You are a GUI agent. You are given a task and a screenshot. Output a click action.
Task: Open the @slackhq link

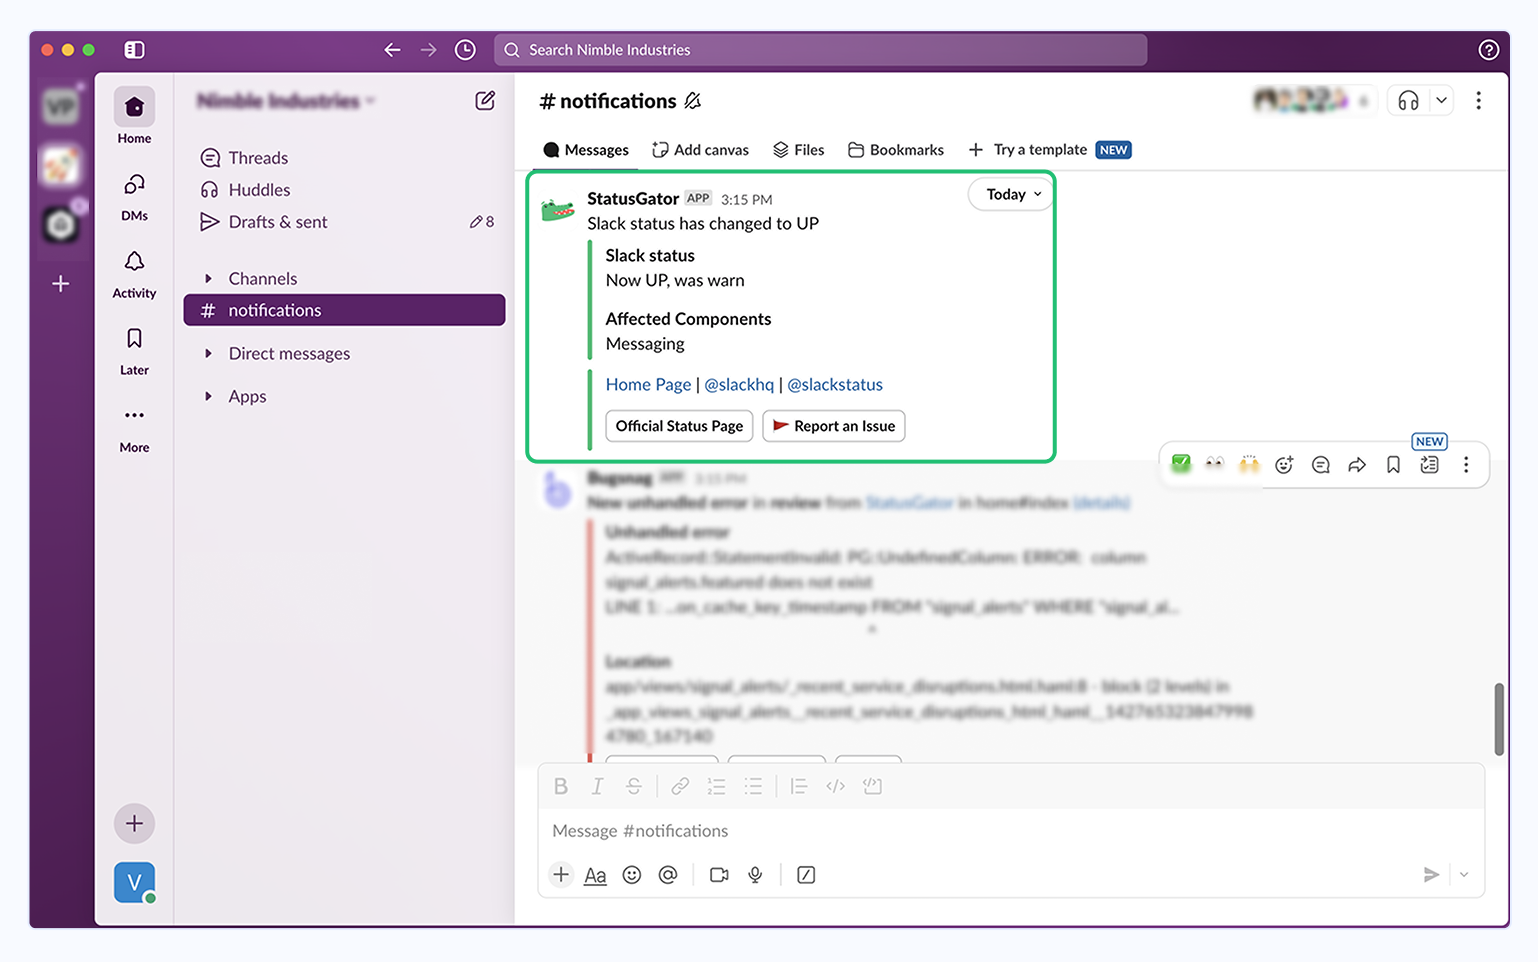[x=739, y=385]
